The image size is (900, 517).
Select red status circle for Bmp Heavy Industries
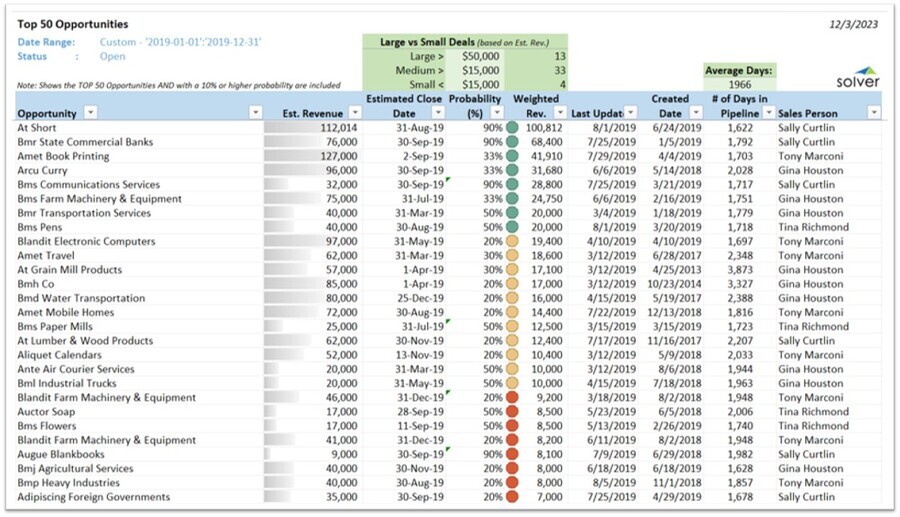tap(512, 483)
